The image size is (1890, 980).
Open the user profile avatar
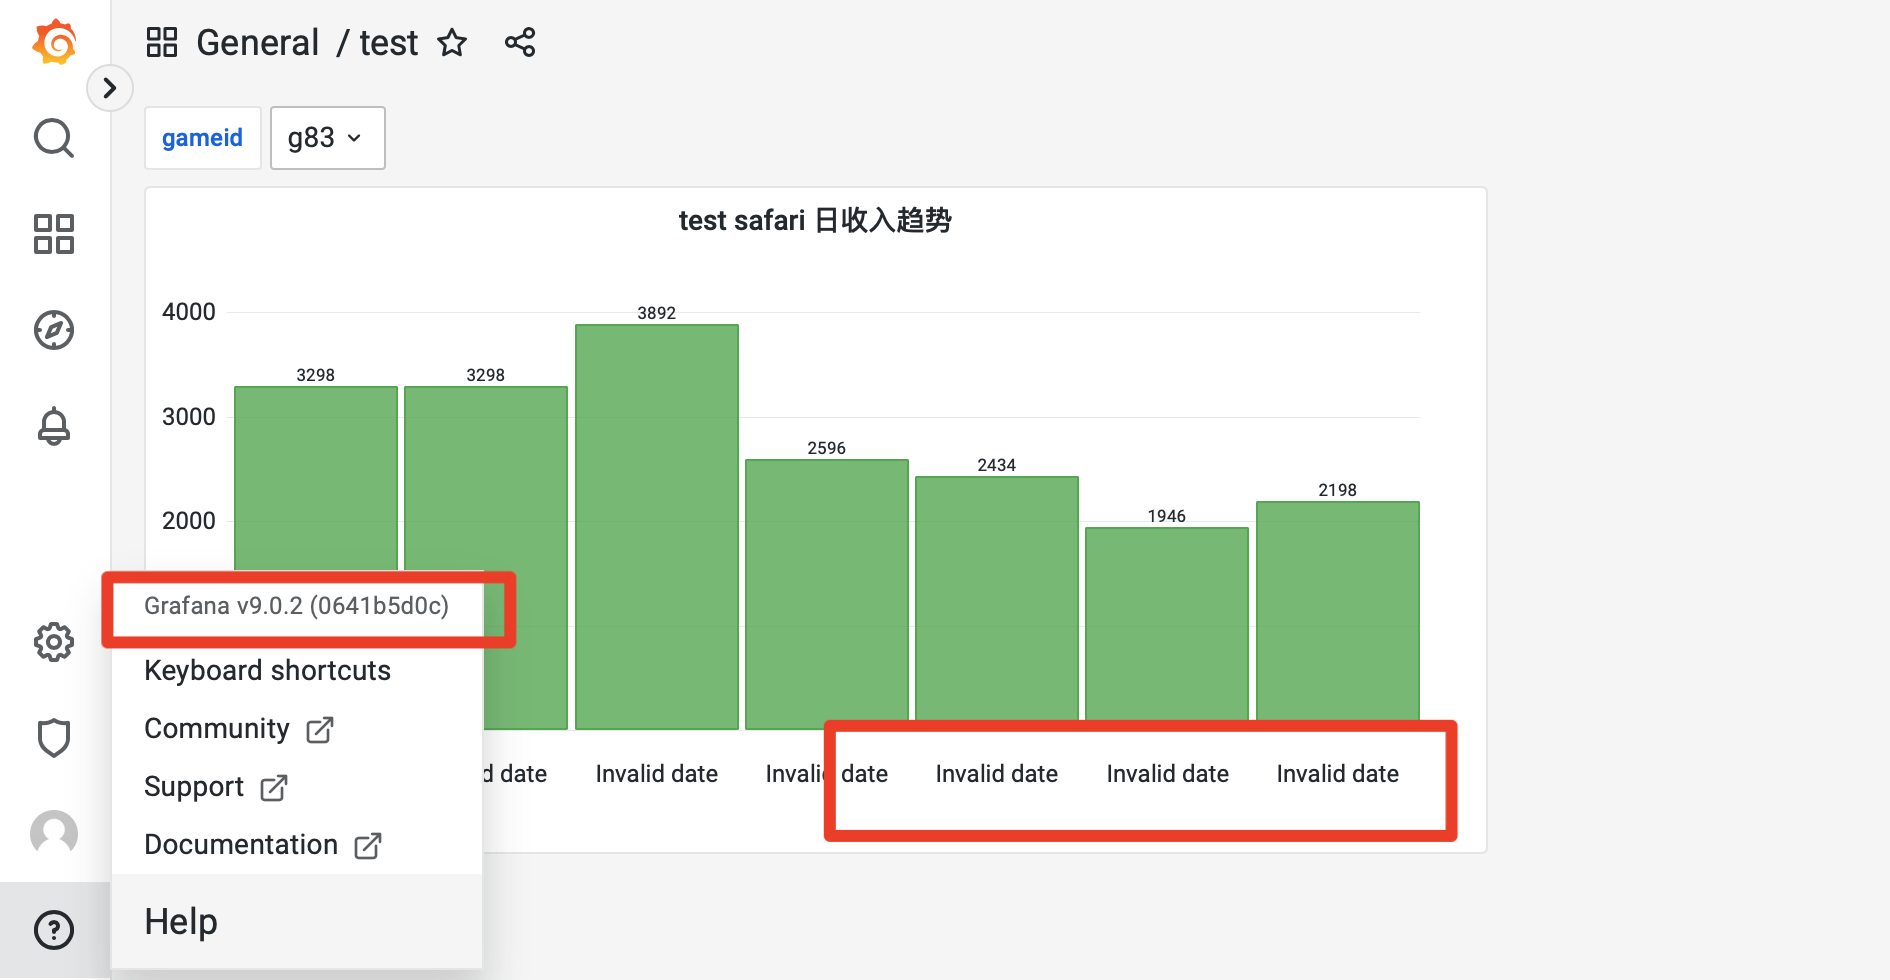coord(54,833)
